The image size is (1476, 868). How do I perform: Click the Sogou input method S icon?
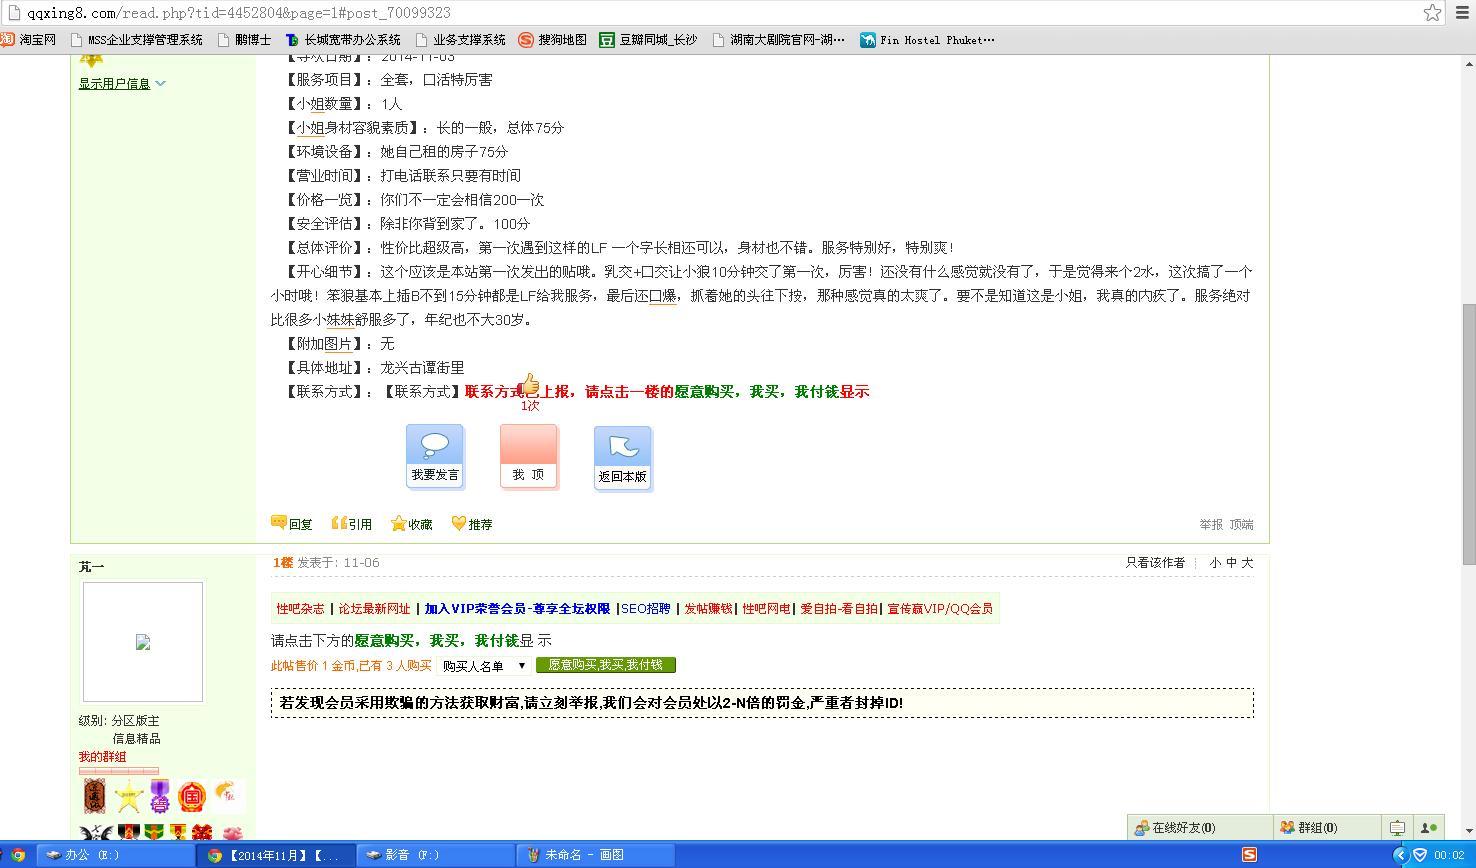pos(1249,854)
